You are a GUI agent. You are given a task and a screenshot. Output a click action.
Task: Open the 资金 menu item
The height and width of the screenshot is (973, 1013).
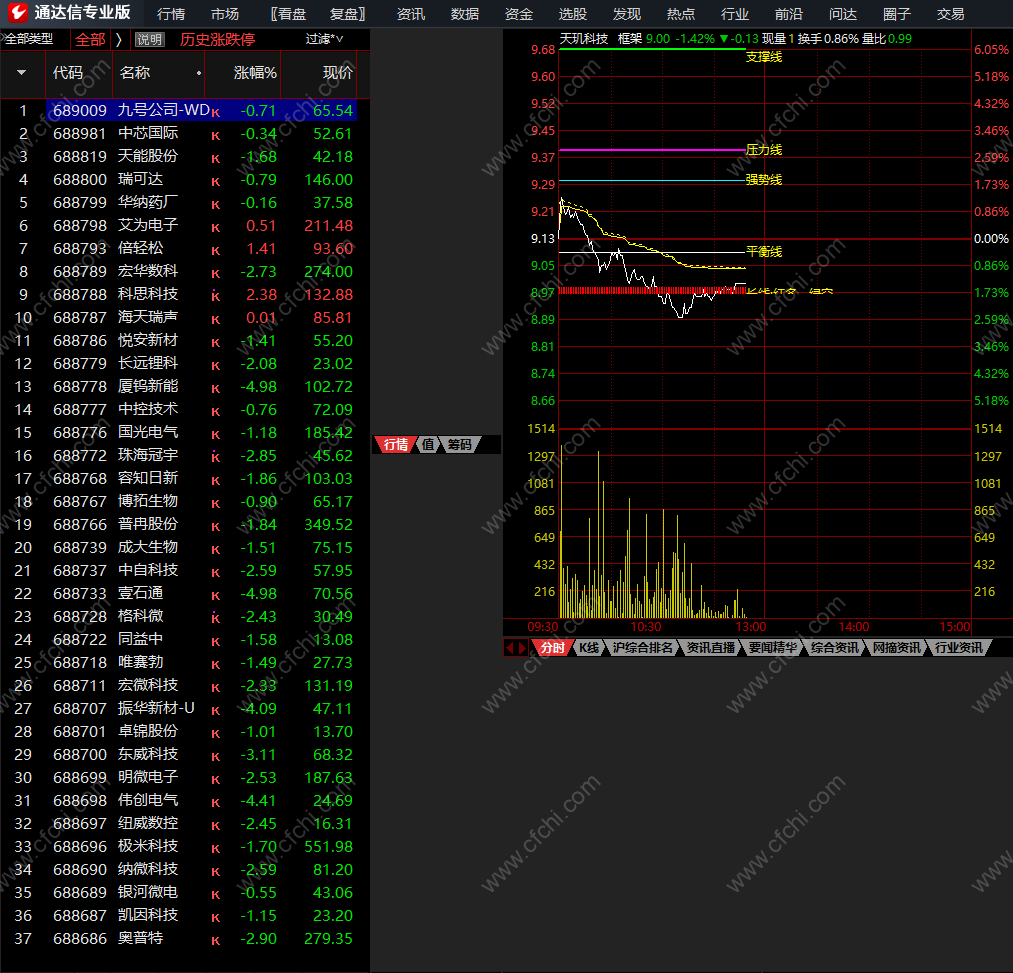pos(519,14)
